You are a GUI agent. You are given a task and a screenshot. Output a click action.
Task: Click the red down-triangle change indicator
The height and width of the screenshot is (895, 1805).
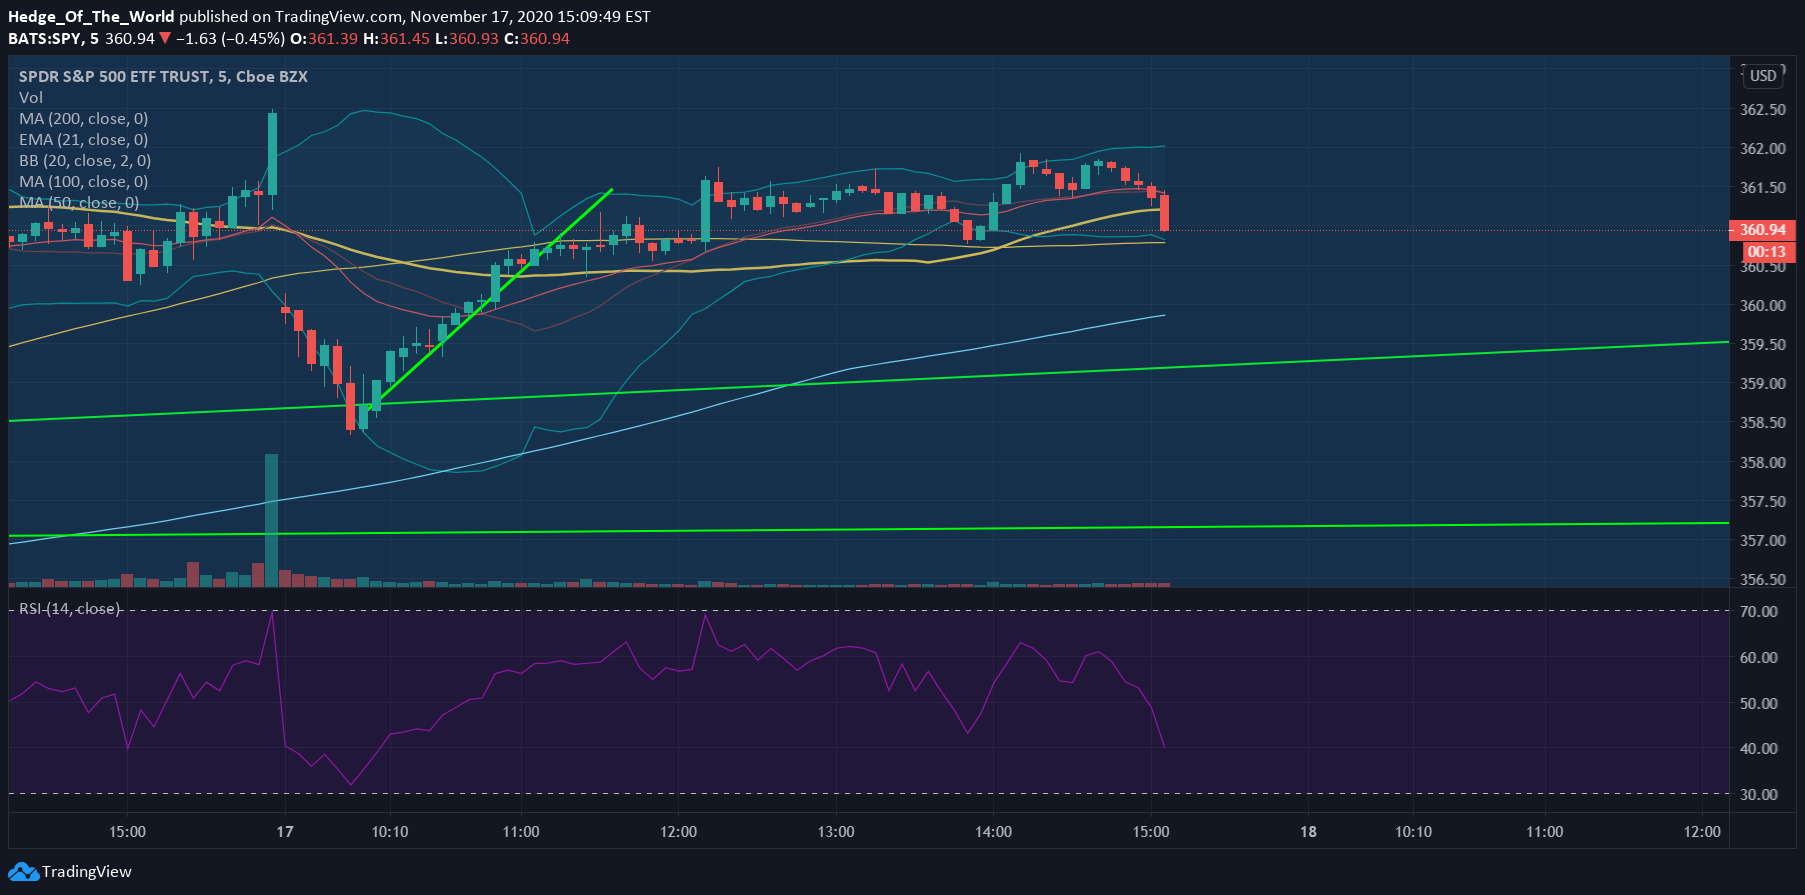[x=165, y=39]
